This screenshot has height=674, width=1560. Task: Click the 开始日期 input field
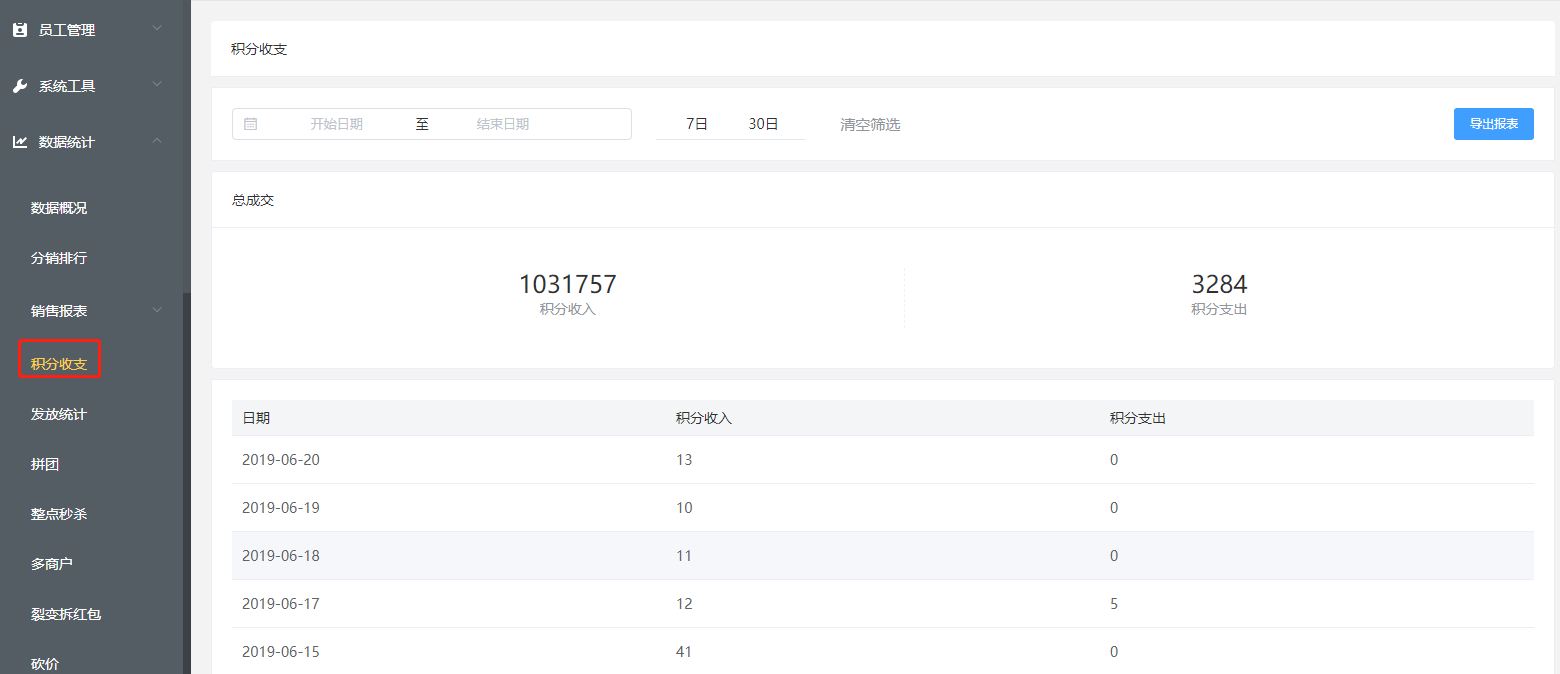tap(336, 124)
